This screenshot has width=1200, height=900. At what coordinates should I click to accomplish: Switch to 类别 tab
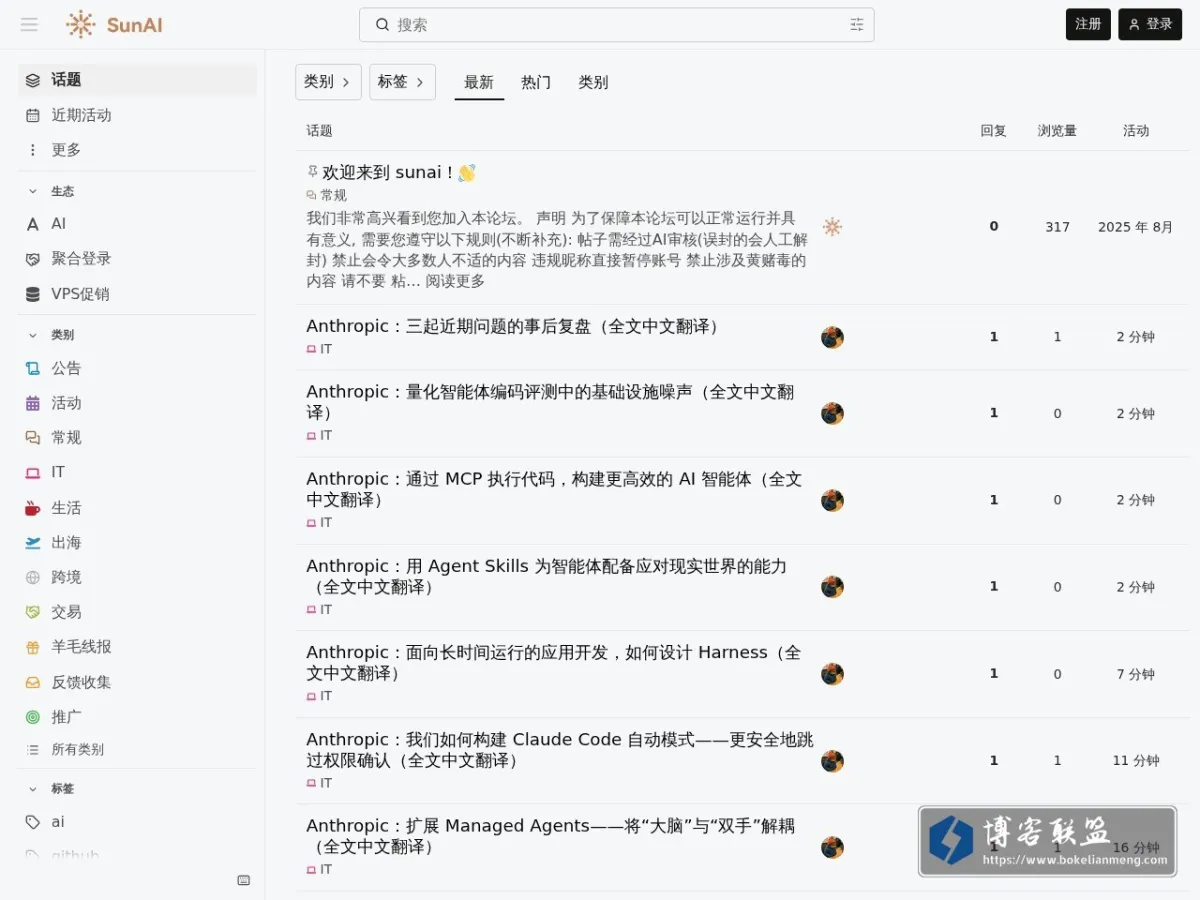(x=593, y=82)
